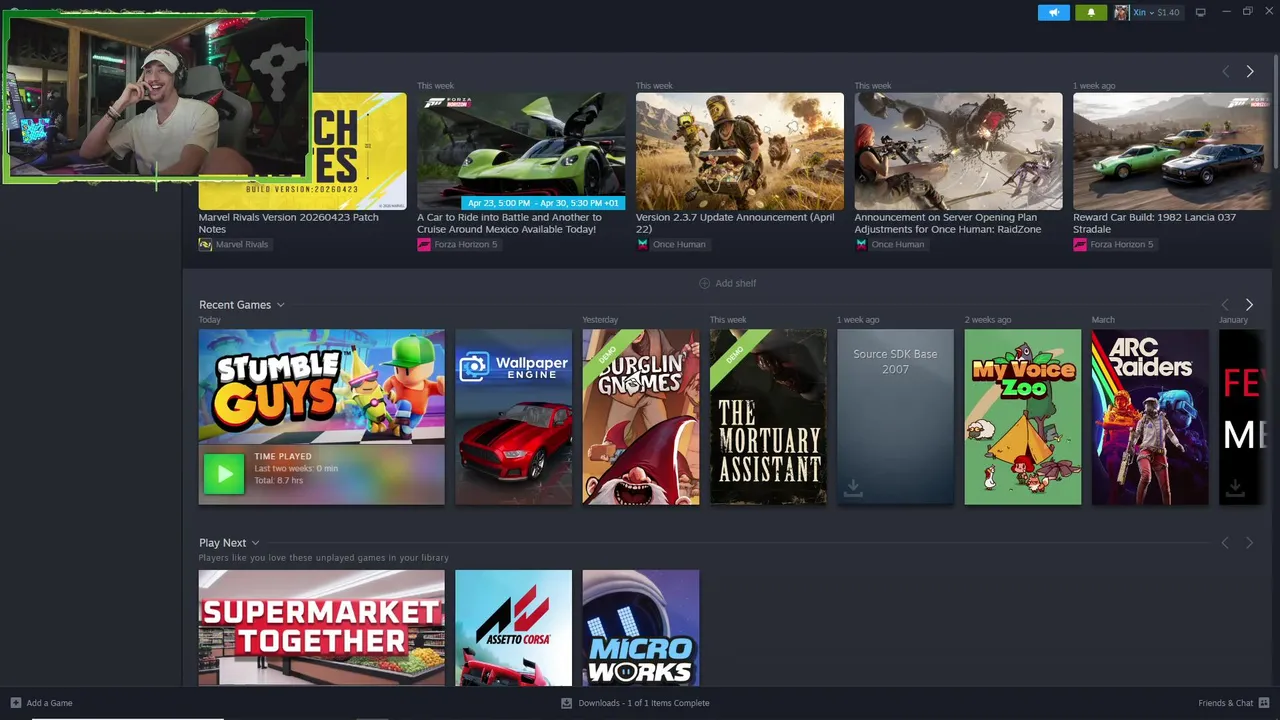
Task: Click download icon on Source SDK Base 2007
Action: coord(853,487)
